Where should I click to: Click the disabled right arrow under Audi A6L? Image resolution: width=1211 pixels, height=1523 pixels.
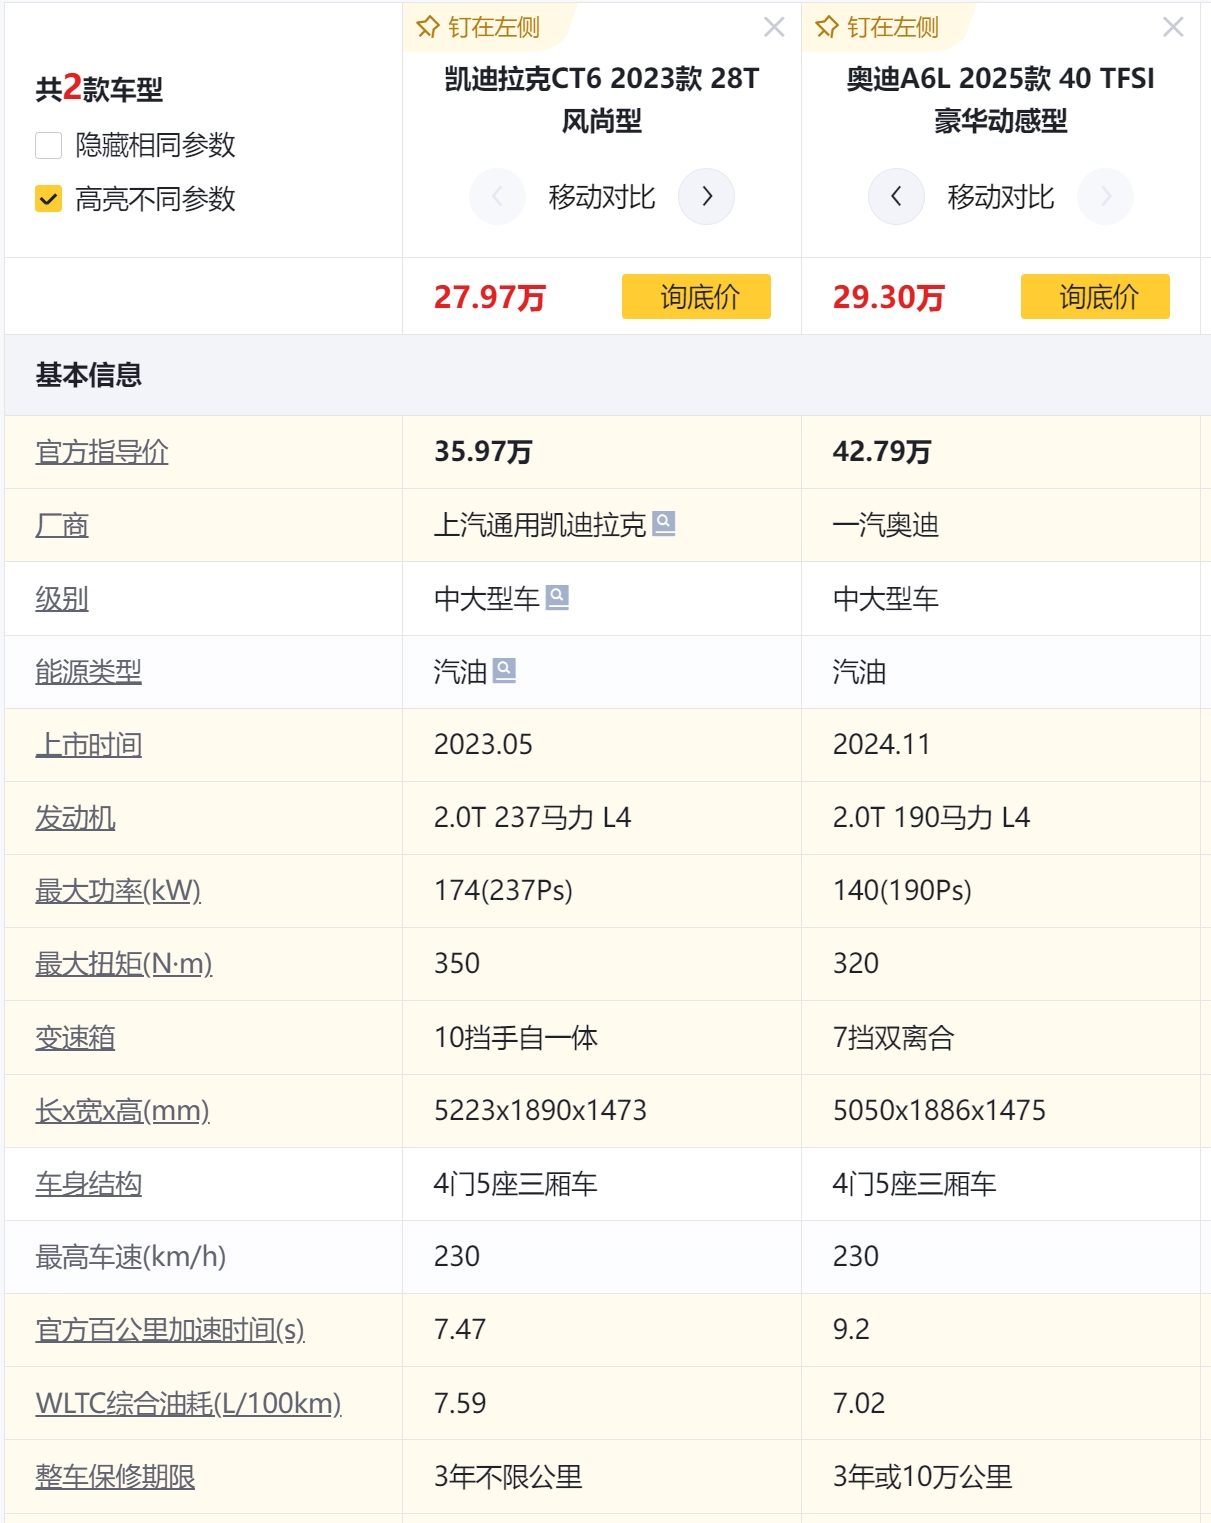tap(1105, 196)
